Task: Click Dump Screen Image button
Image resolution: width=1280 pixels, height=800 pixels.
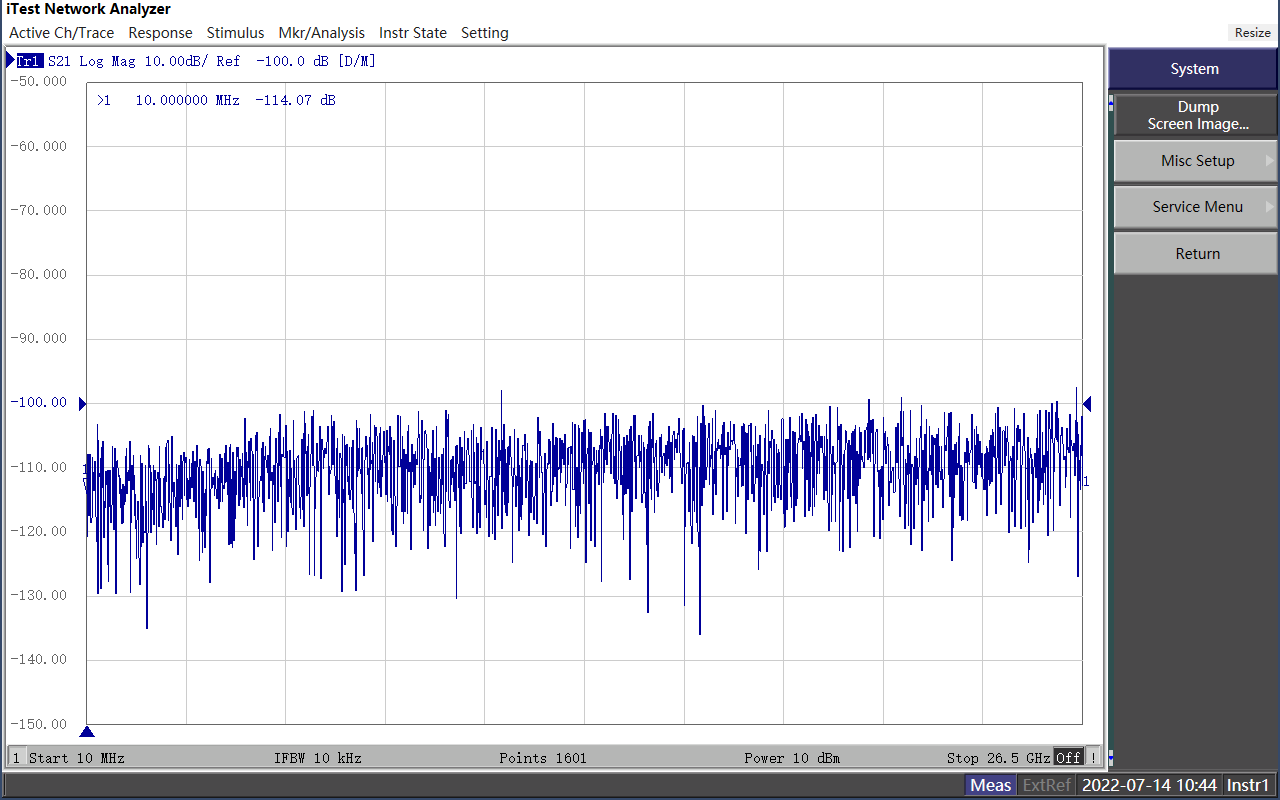Action: pos(1197,115)
